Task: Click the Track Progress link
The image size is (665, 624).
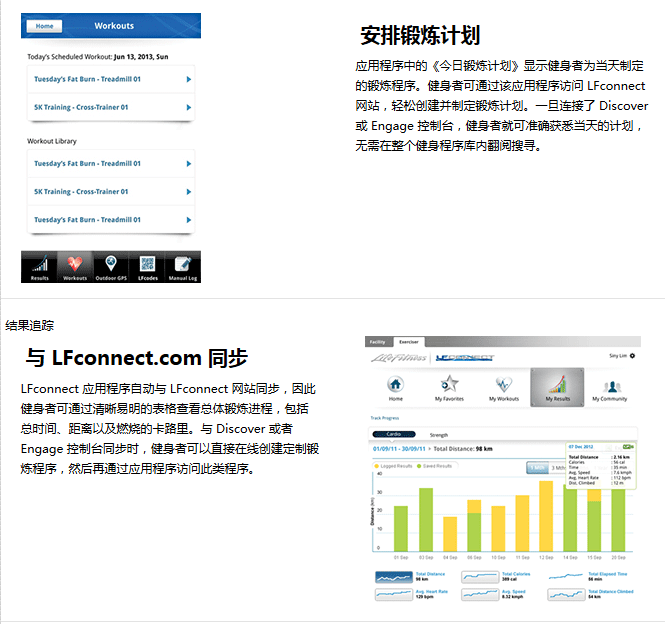Action: click(385, 417)
